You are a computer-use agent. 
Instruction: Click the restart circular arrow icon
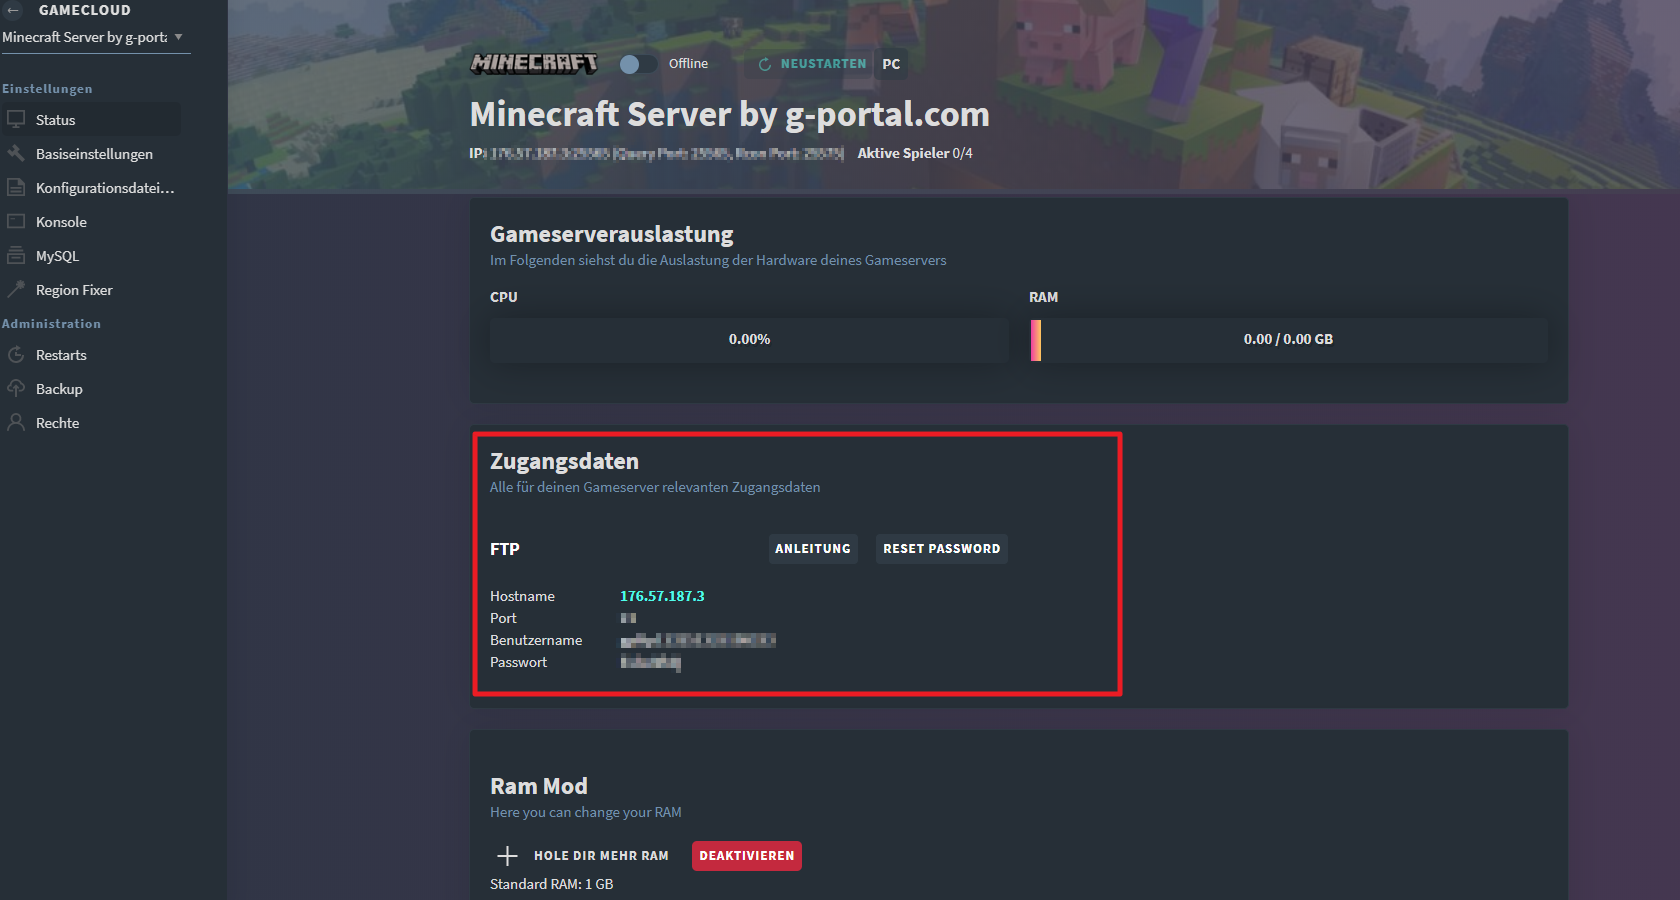tap(765, 64)
